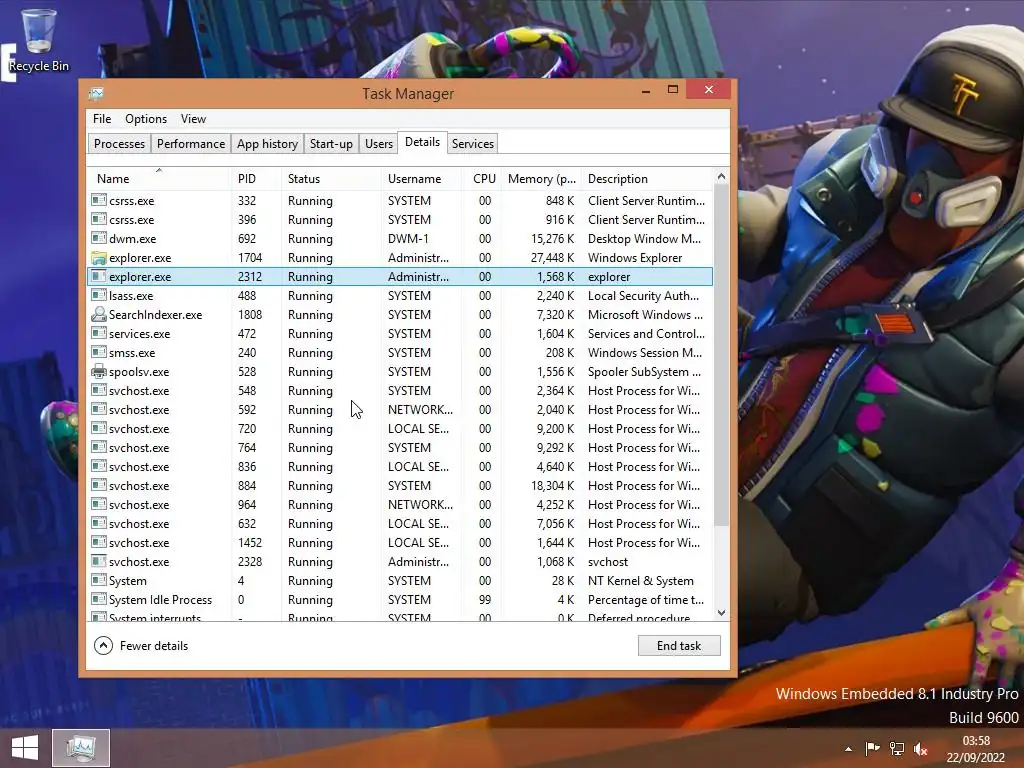The image size is (1024, 768).
Task: Click the End task button
Action: click(679, 646)
